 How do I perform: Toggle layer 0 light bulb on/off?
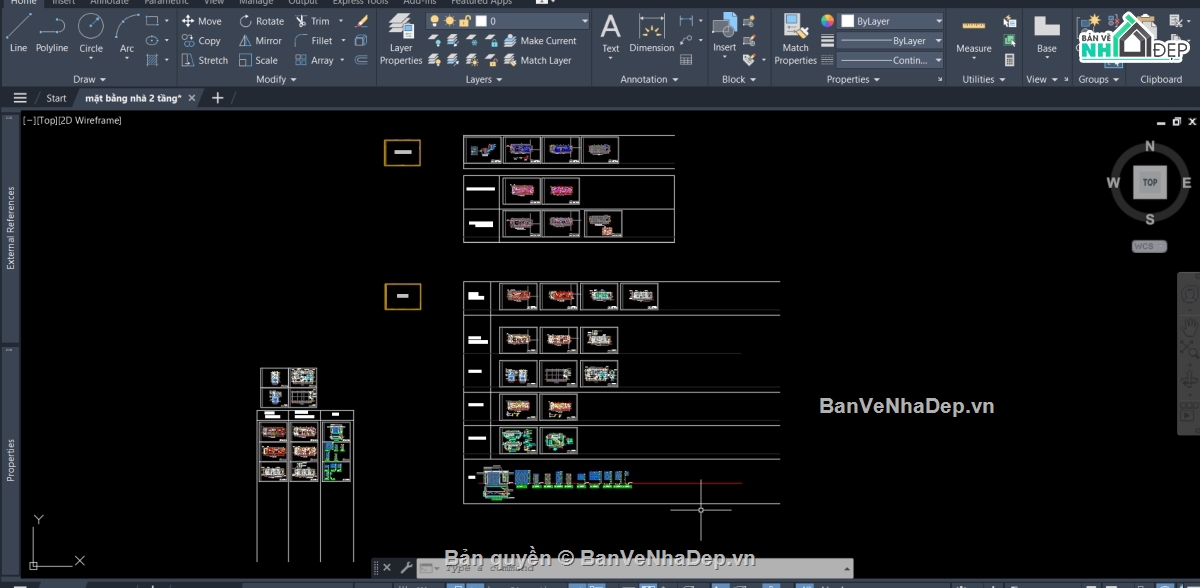[435, 21]
